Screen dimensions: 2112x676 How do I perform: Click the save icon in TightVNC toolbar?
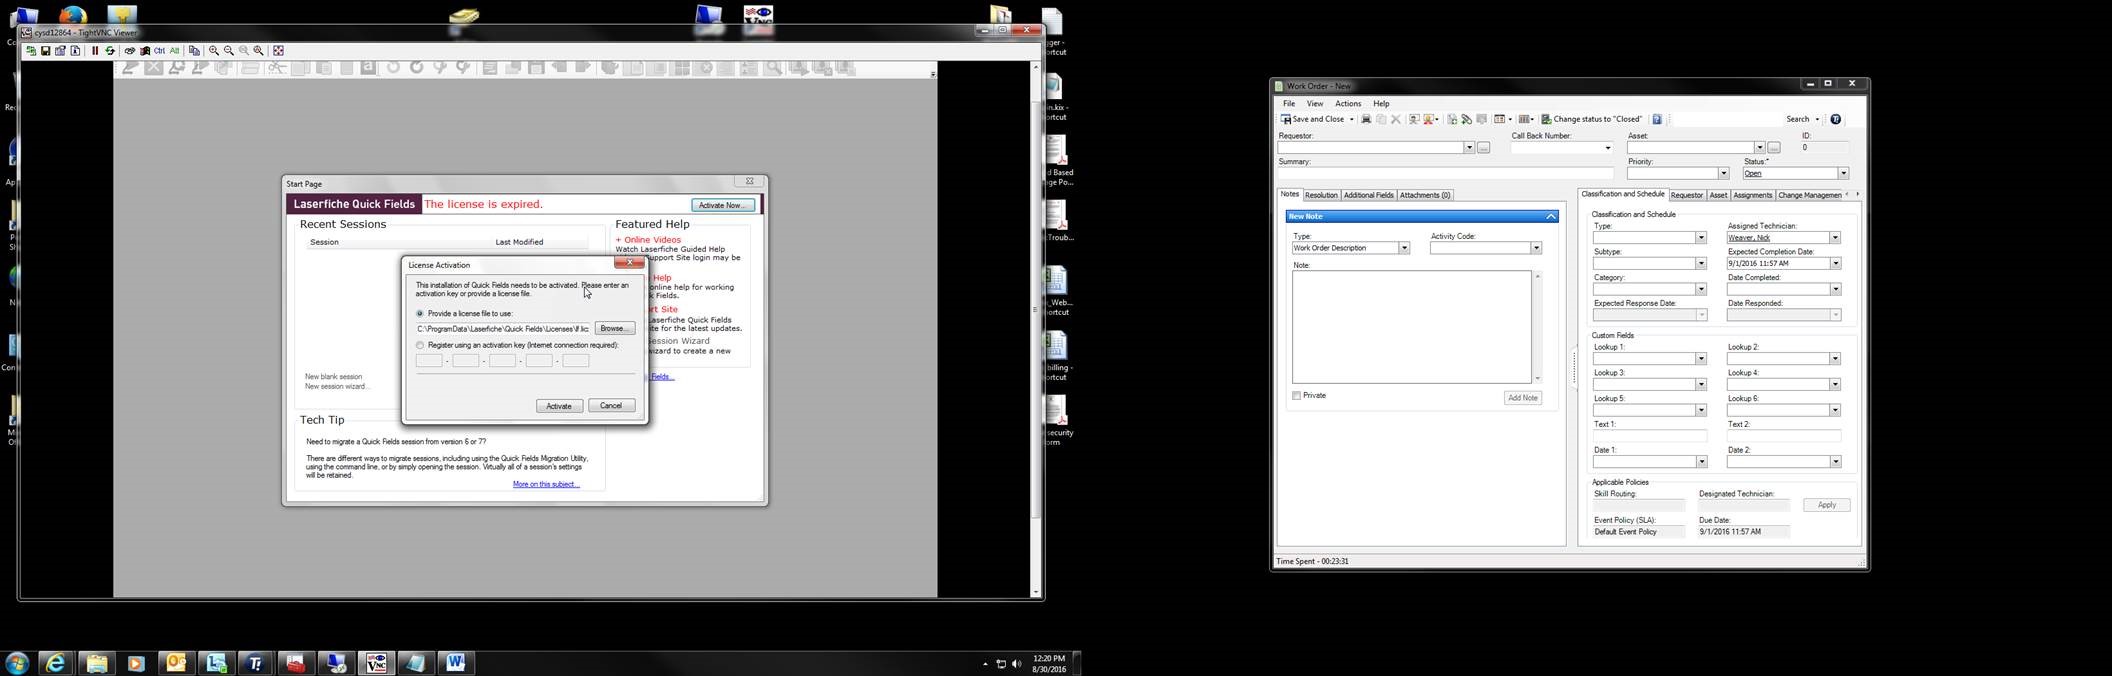[x=45, y=51]
